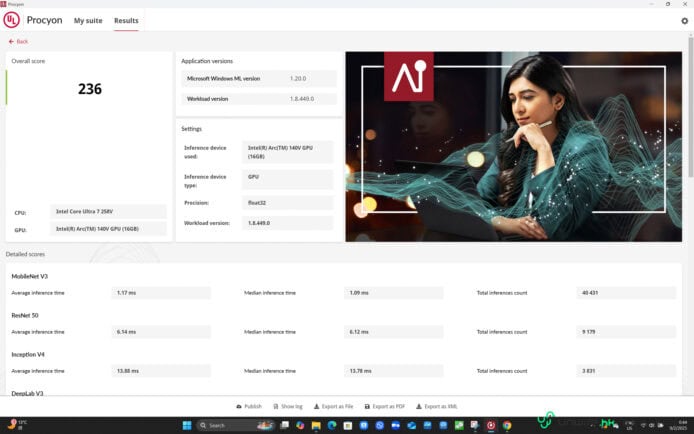Click the Windows Start button
The image size is (694, 434).
click(x=185, y=425)
